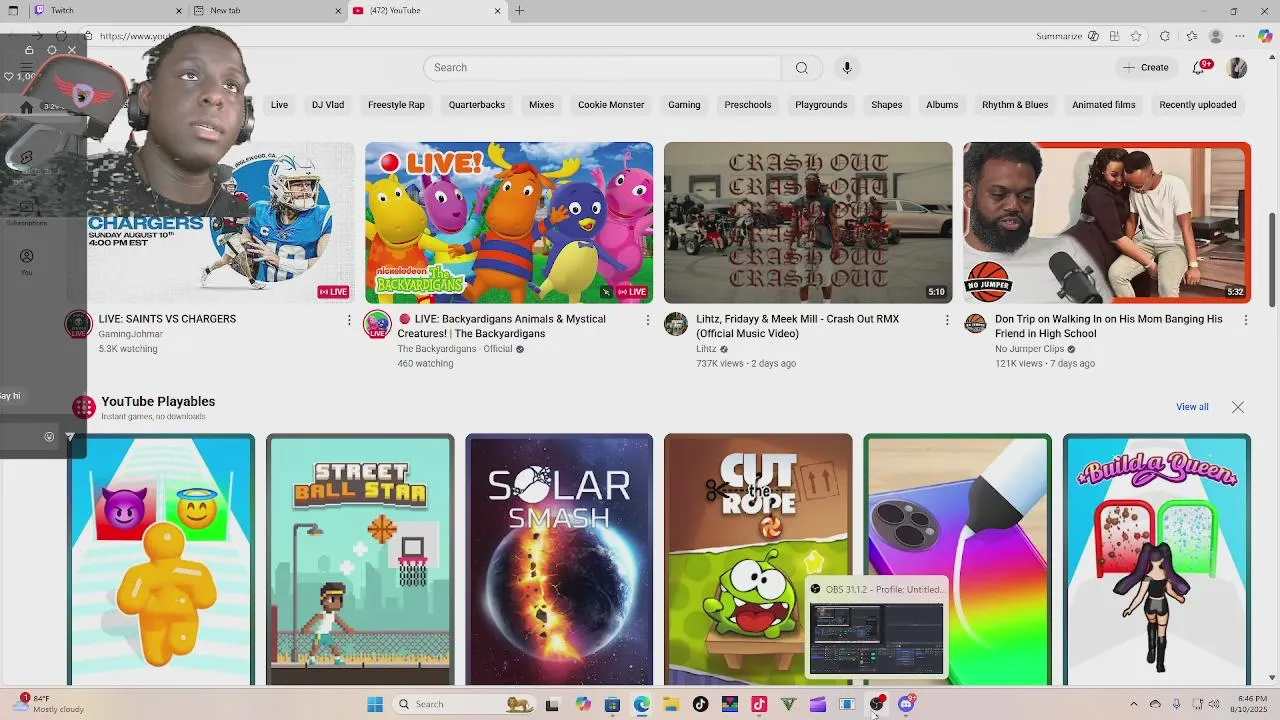The height and width of the screenshot is (720, 1280).
Task: Activate voice search microphone icon
Action: (x=846, y=68)
